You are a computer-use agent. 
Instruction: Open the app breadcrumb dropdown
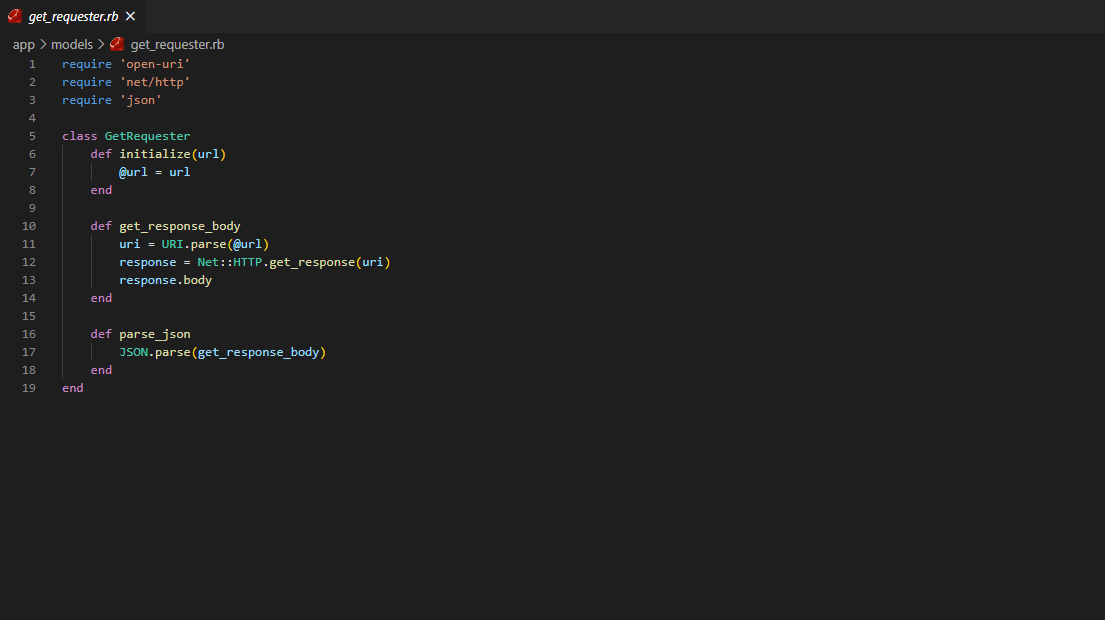pos(23,44)
